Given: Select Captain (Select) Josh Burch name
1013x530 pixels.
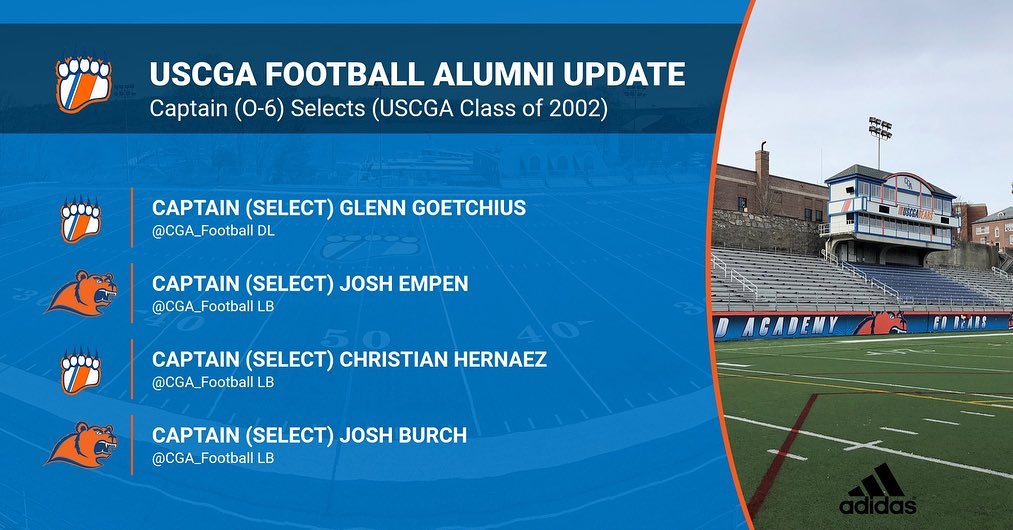Looking at the screenshot, I should tap(309, 436).
